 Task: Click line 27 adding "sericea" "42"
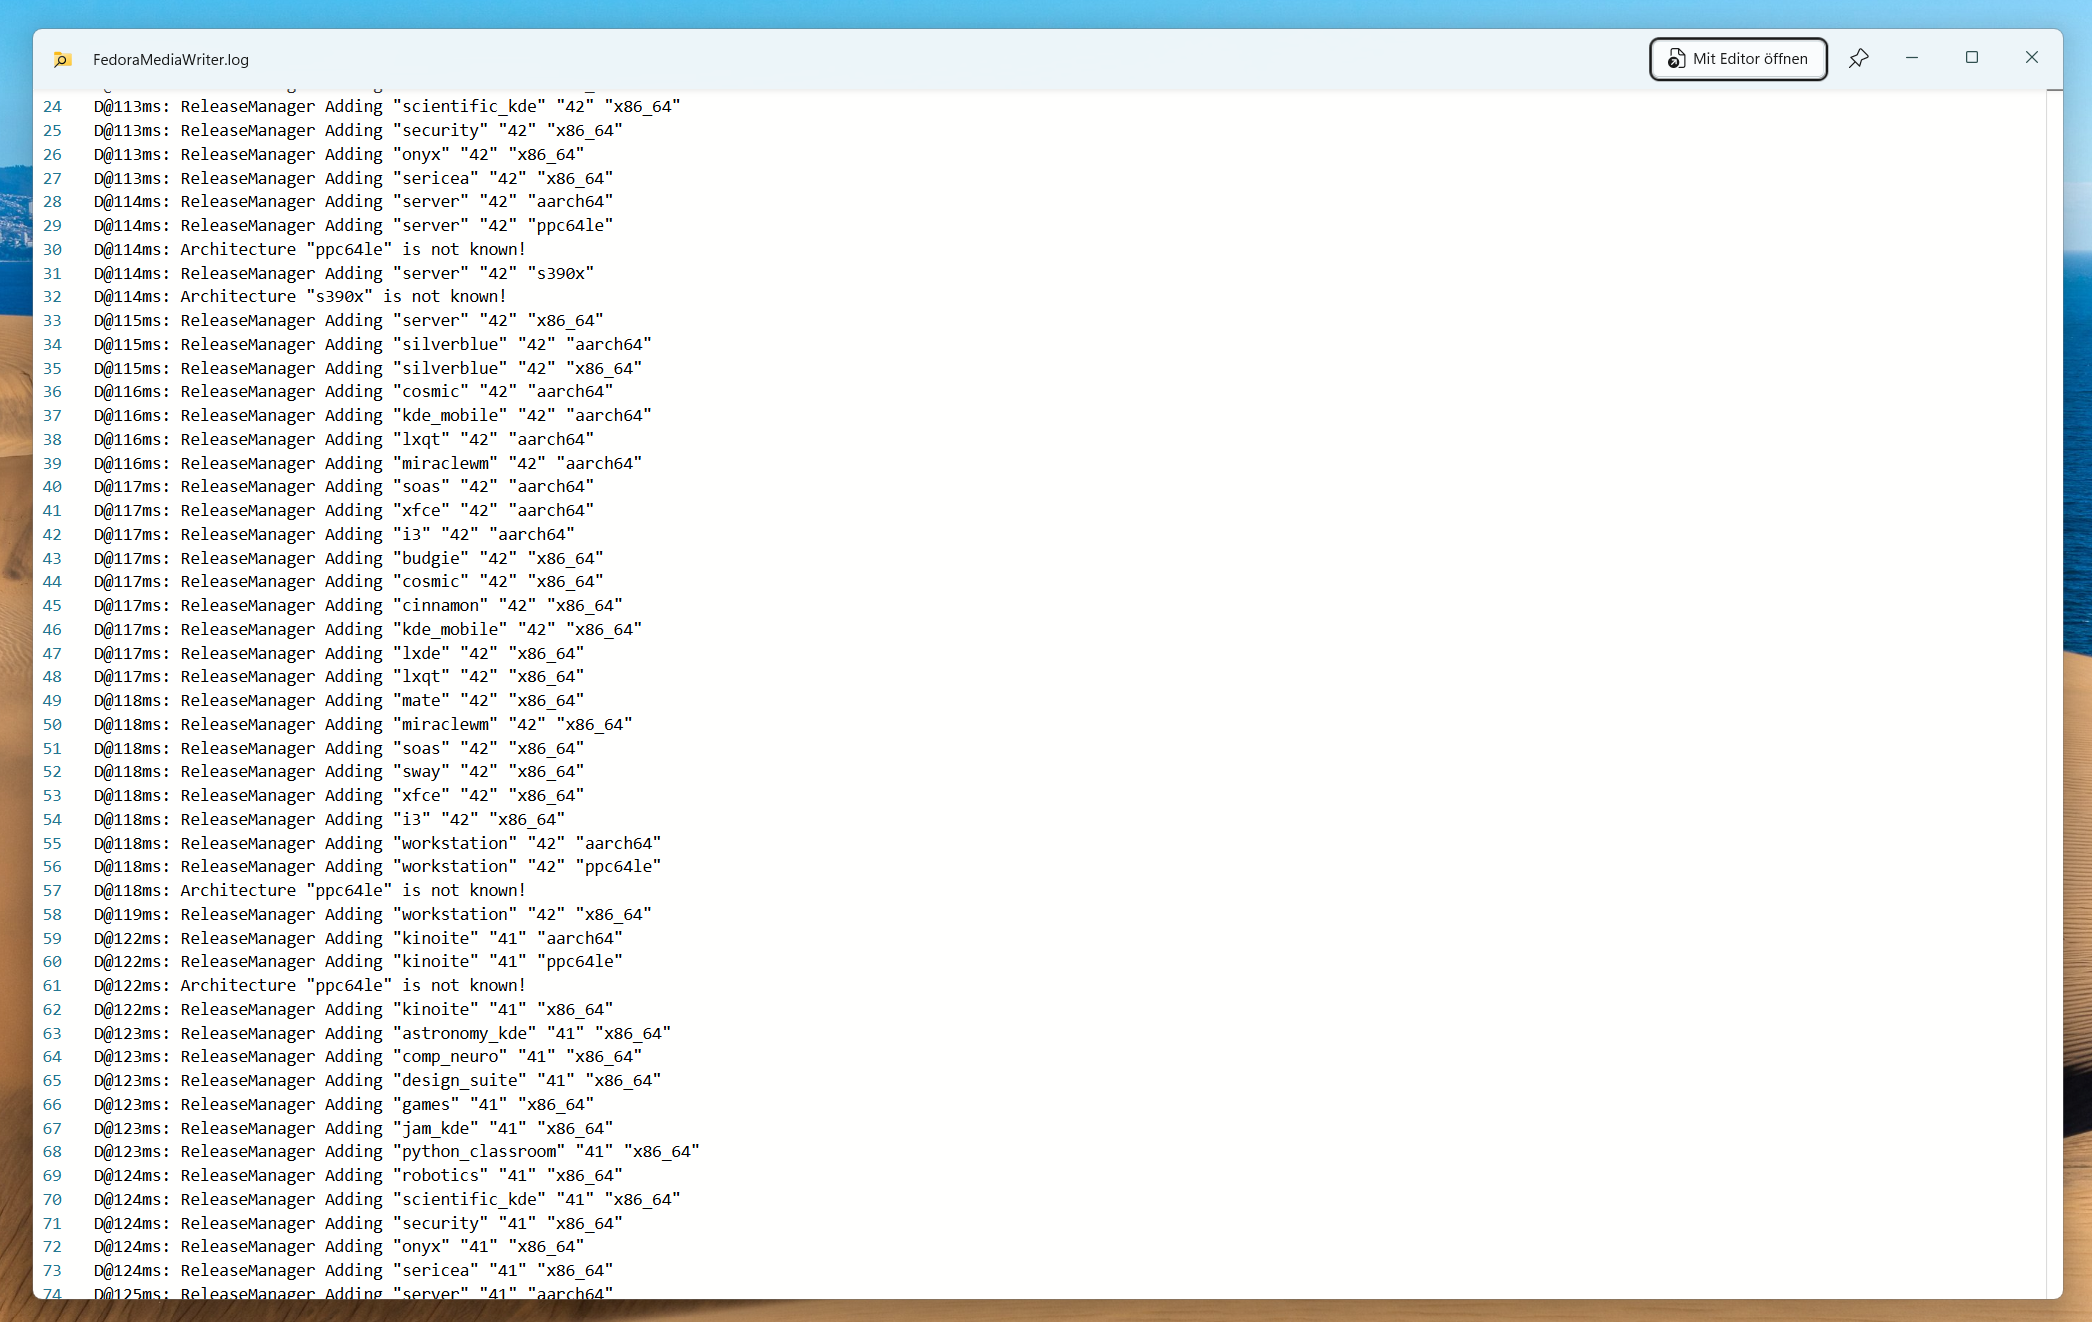353,179
